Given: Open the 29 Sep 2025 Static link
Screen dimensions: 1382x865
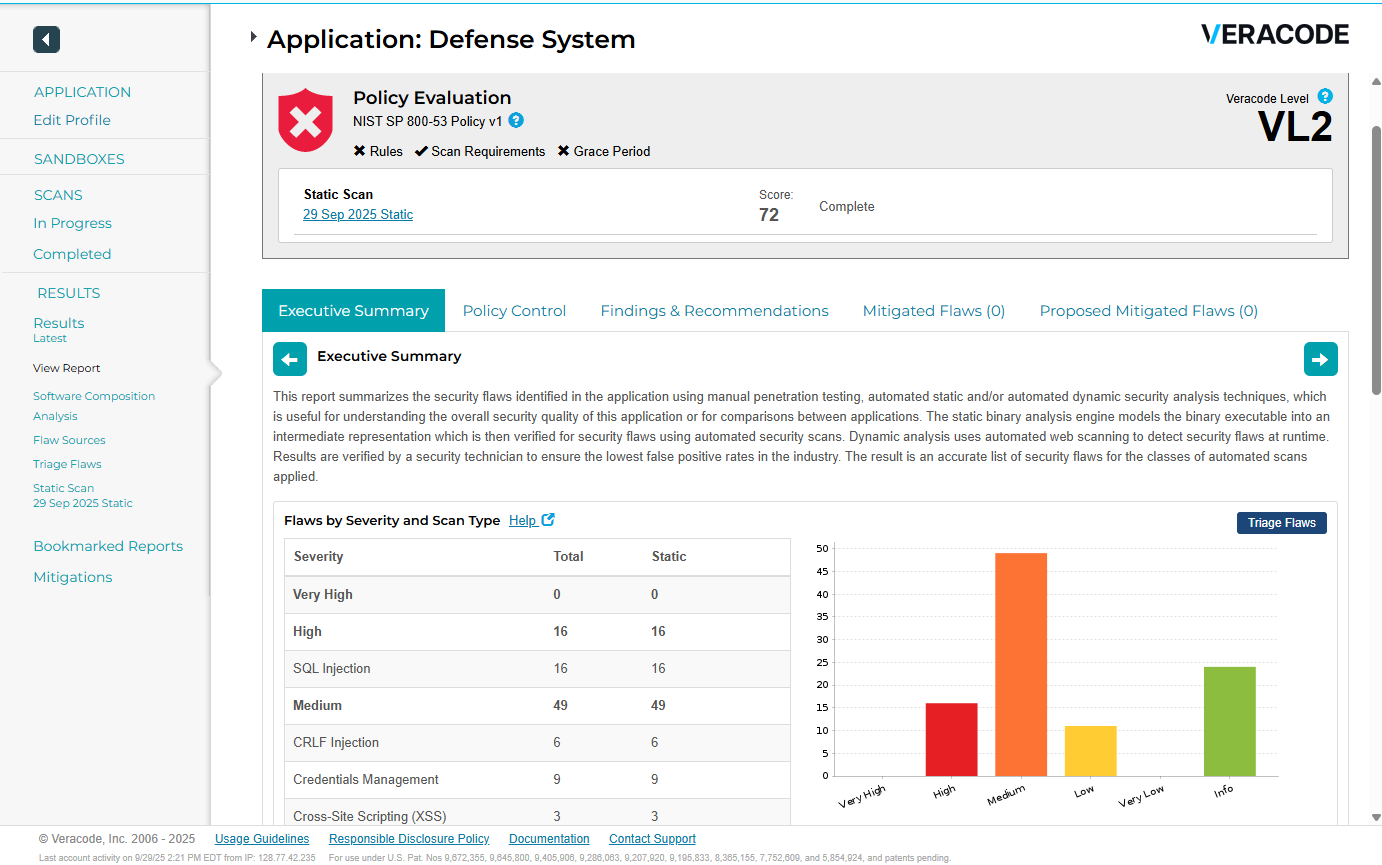Looking at the screenshot, I should click(x=358, y=215).
